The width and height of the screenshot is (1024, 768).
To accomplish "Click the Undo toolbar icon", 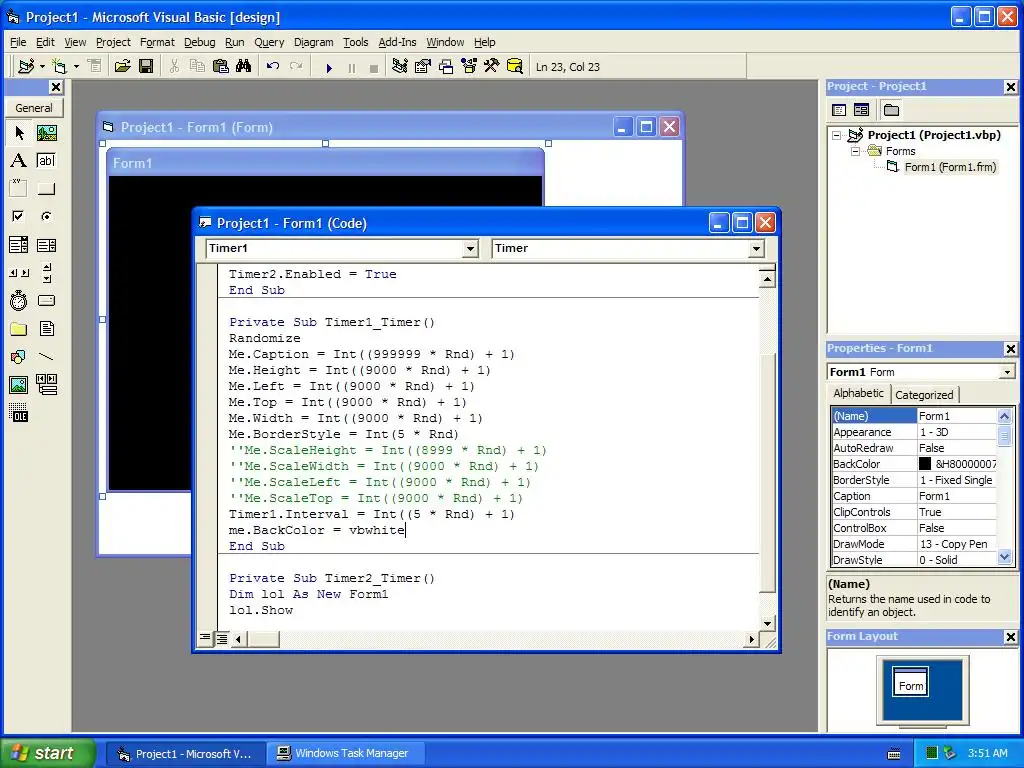I will click(273, 67).
